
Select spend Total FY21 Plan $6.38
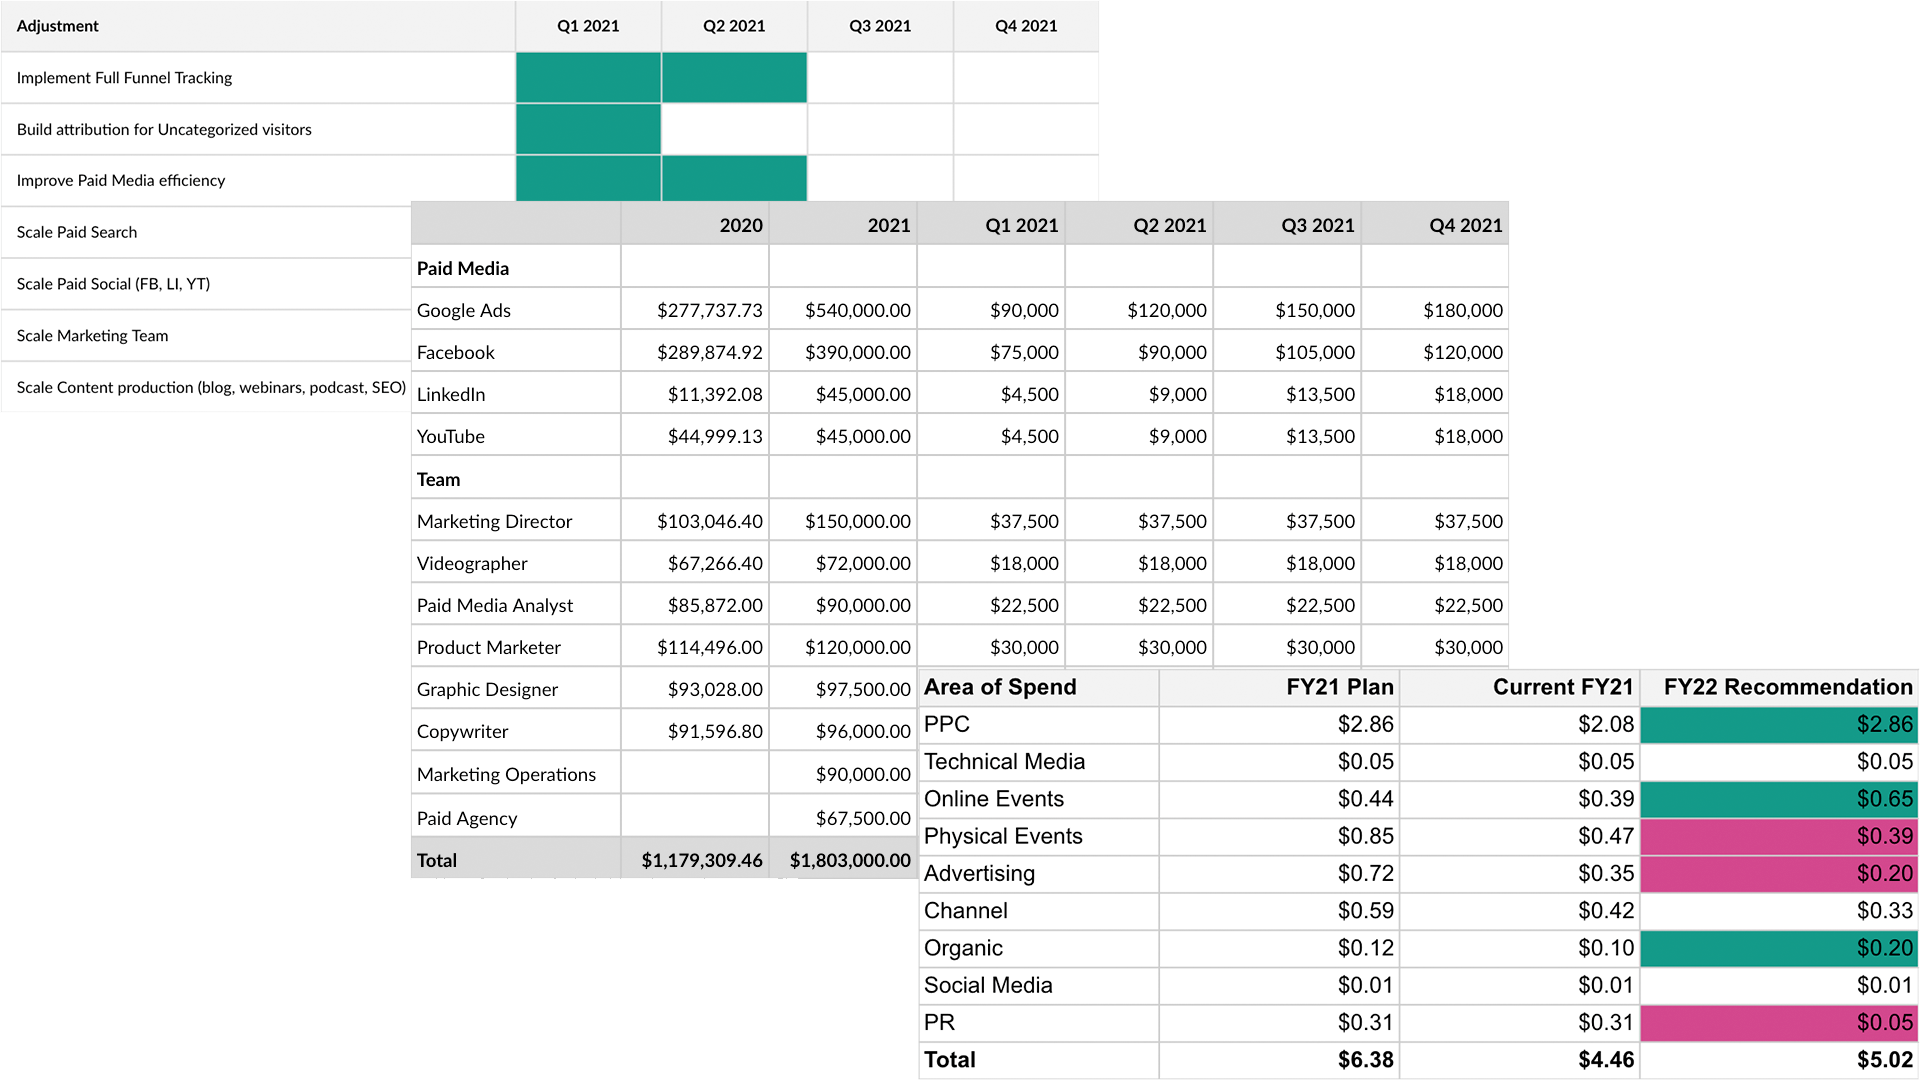pyautogui.click(x=1365, y=1060)
